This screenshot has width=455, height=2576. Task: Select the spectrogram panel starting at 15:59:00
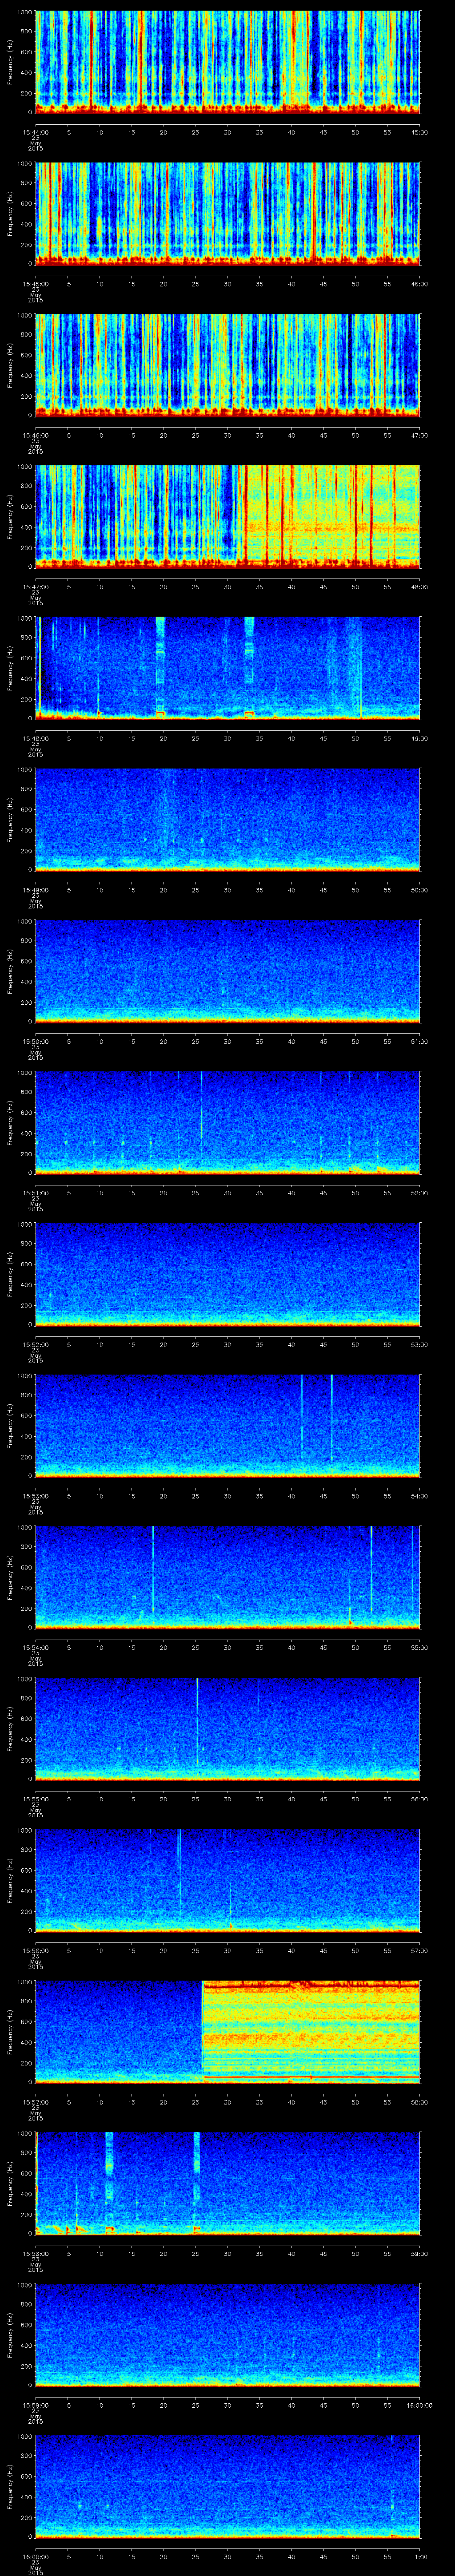[x=228, y=2334]
